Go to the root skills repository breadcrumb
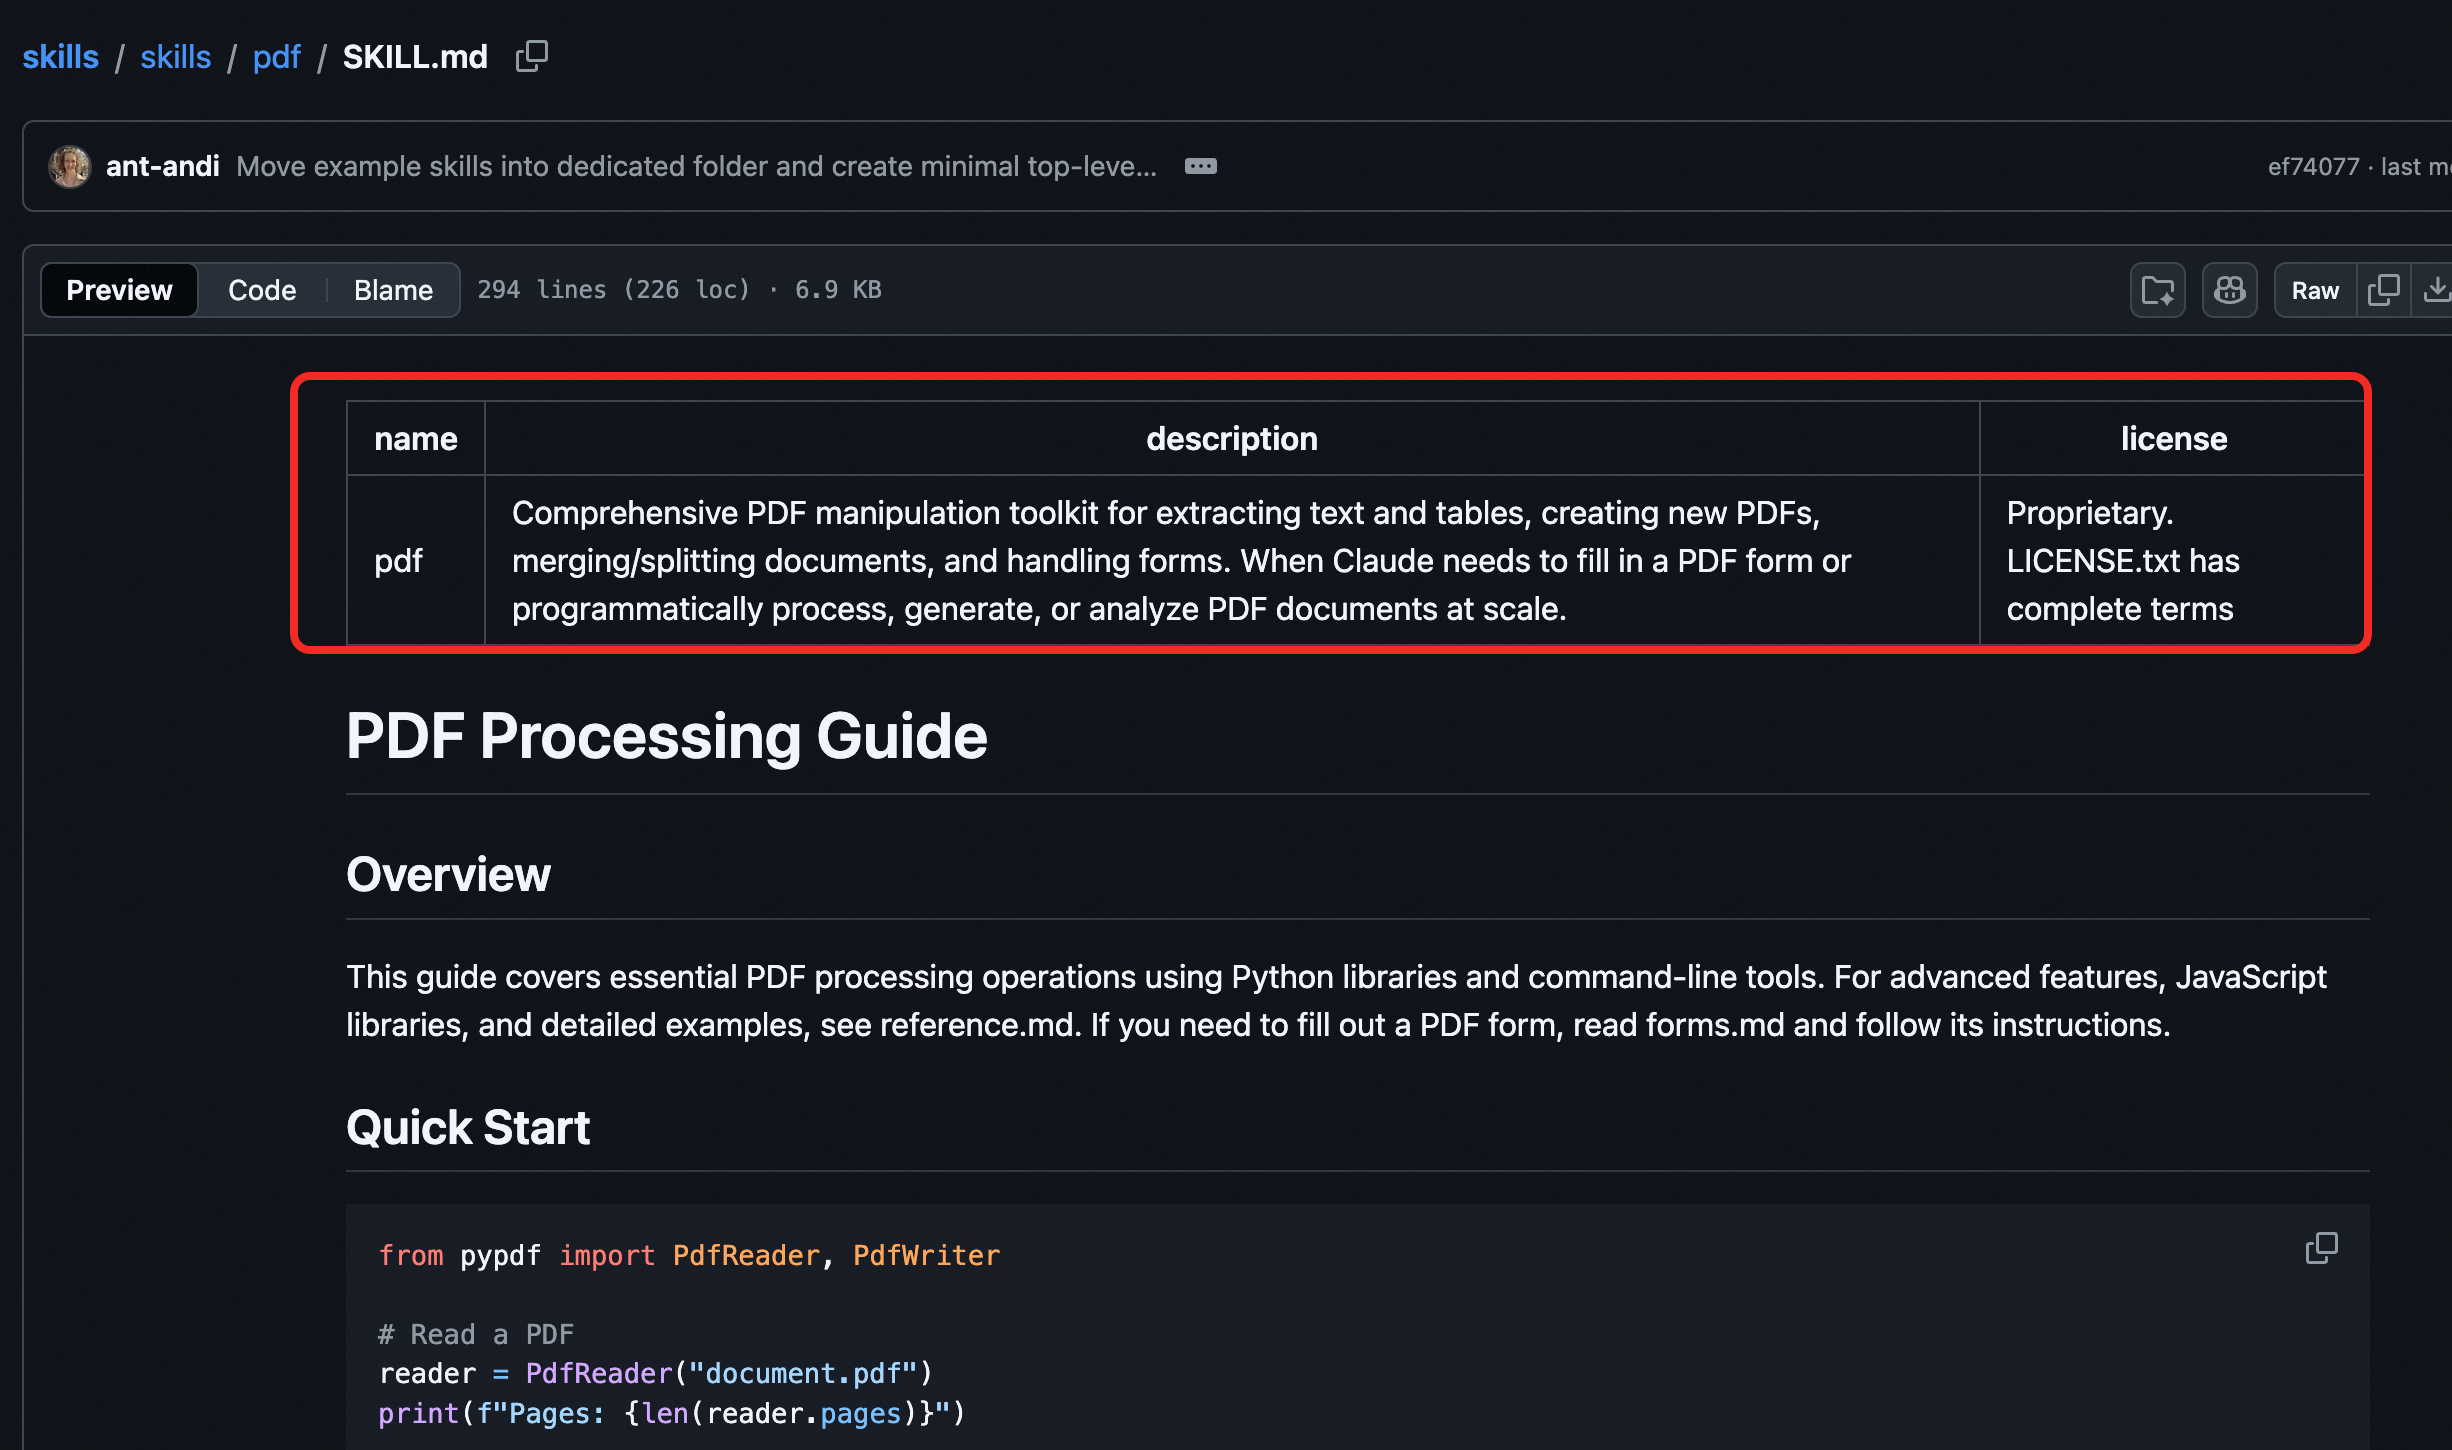 pos(60,57)
